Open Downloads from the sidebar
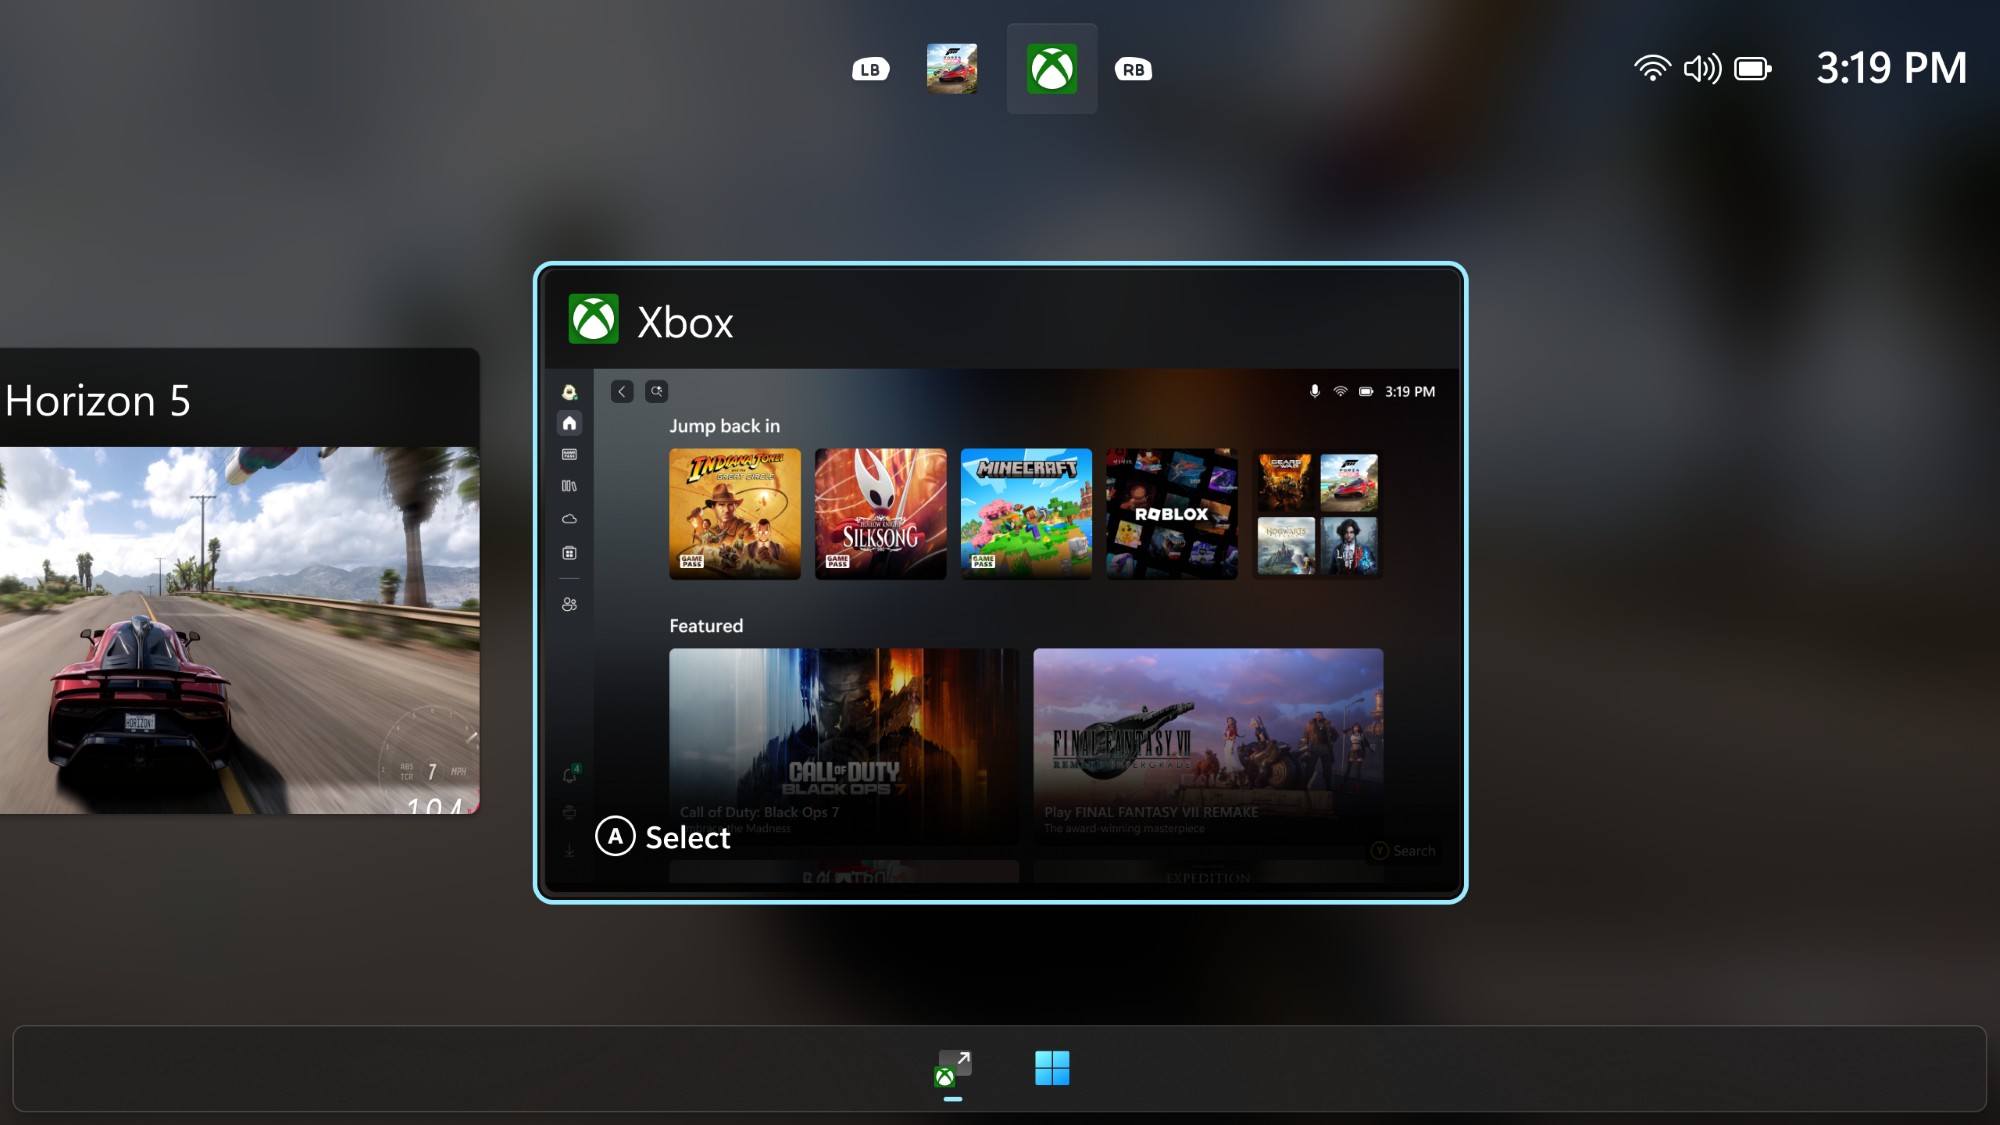This screenshot has width=2000, height=1125. click(x=568, y=845)
